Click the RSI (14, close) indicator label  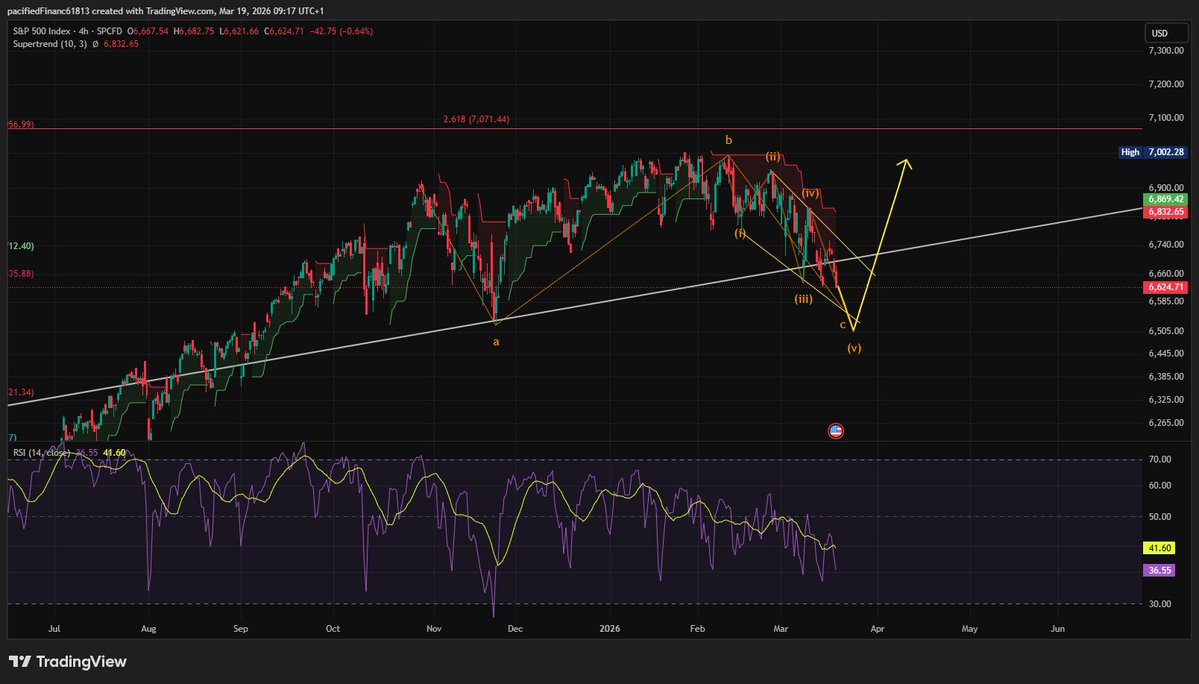coord(41,452)
